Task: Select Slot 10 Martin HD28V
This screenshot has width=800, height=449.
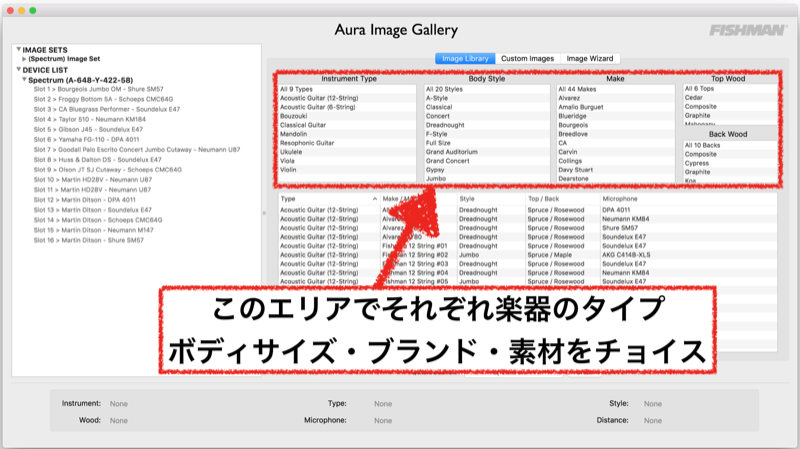Action: (x=92, y=180)
